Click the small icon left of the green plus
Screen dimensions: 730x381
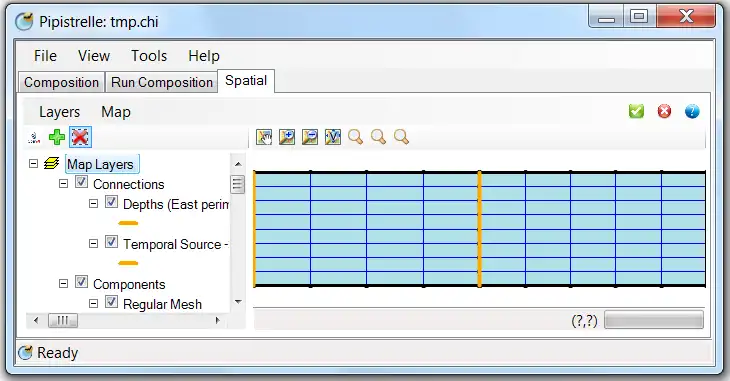tap(34, 137)
